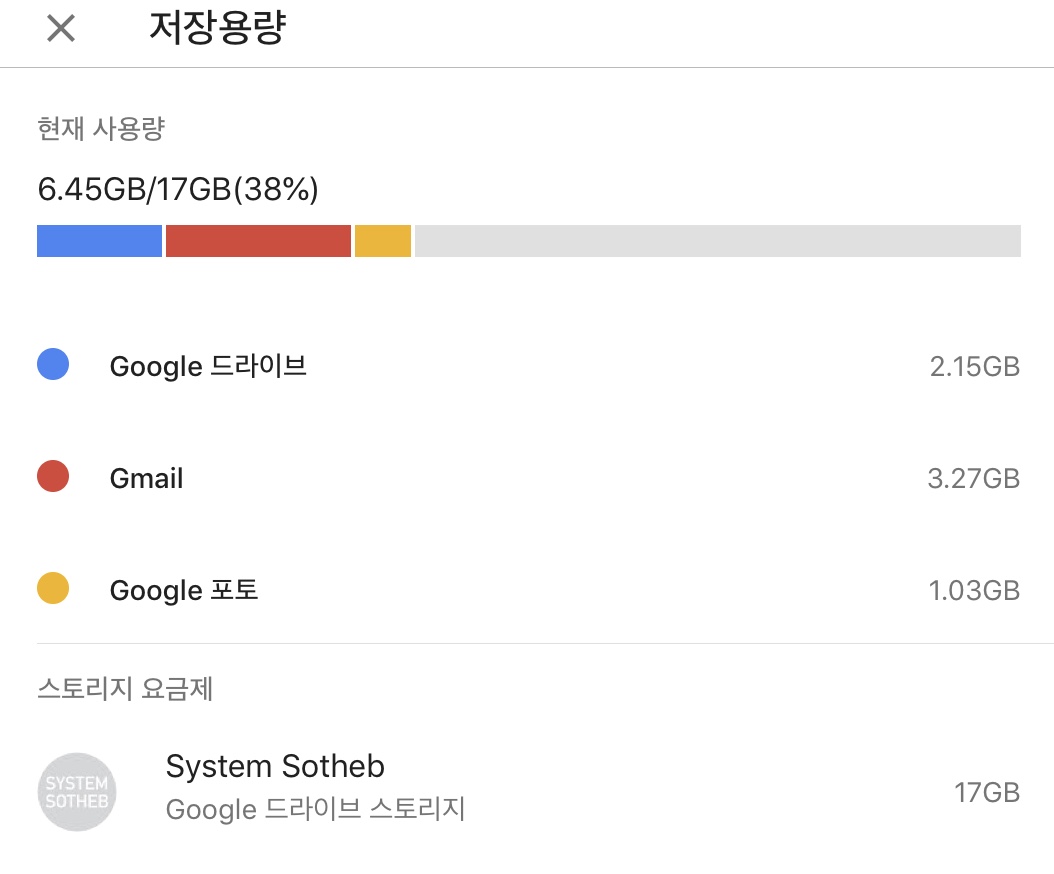Click the 3.27GB Gmail usage value
Image resolution: width=1054 pixels, height=874 pixels.
974,478
